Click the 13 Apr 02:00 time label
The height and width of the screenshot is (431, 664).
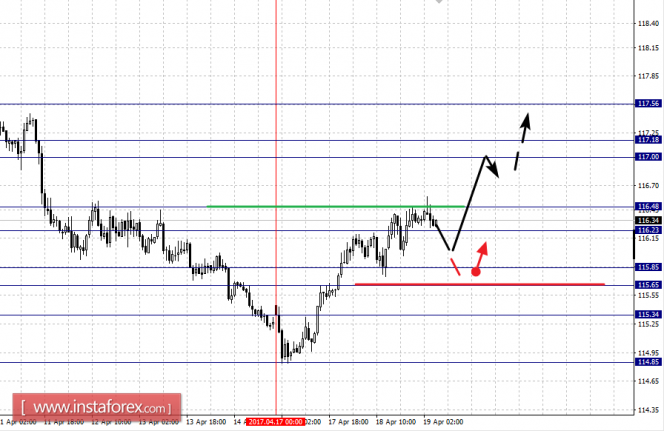point(158,422)
